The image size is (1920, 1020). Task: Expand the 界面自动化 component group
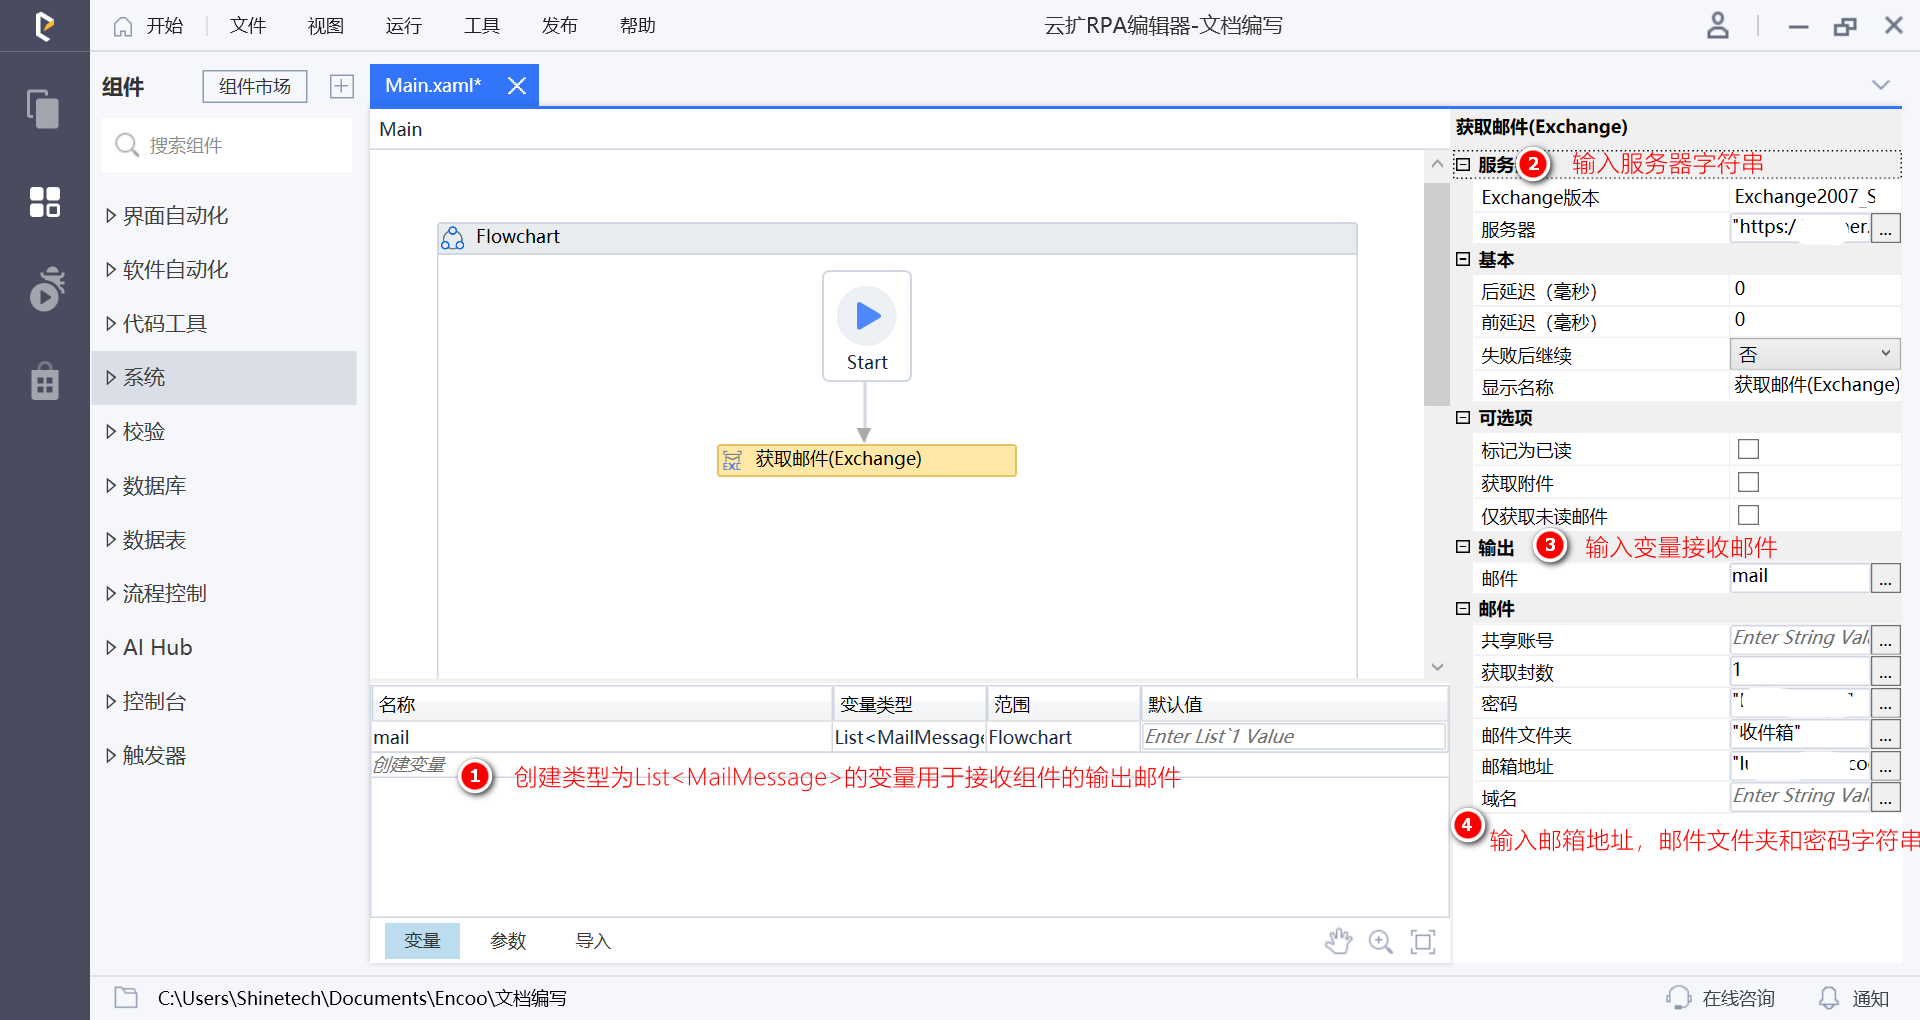pyautogui.click(x=111, y=215)
